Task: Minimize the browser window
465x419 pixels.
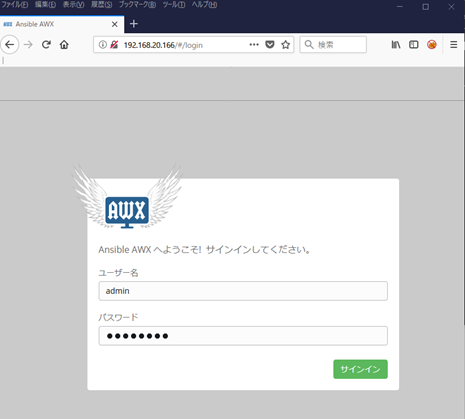Action: (x=400, y=7)
